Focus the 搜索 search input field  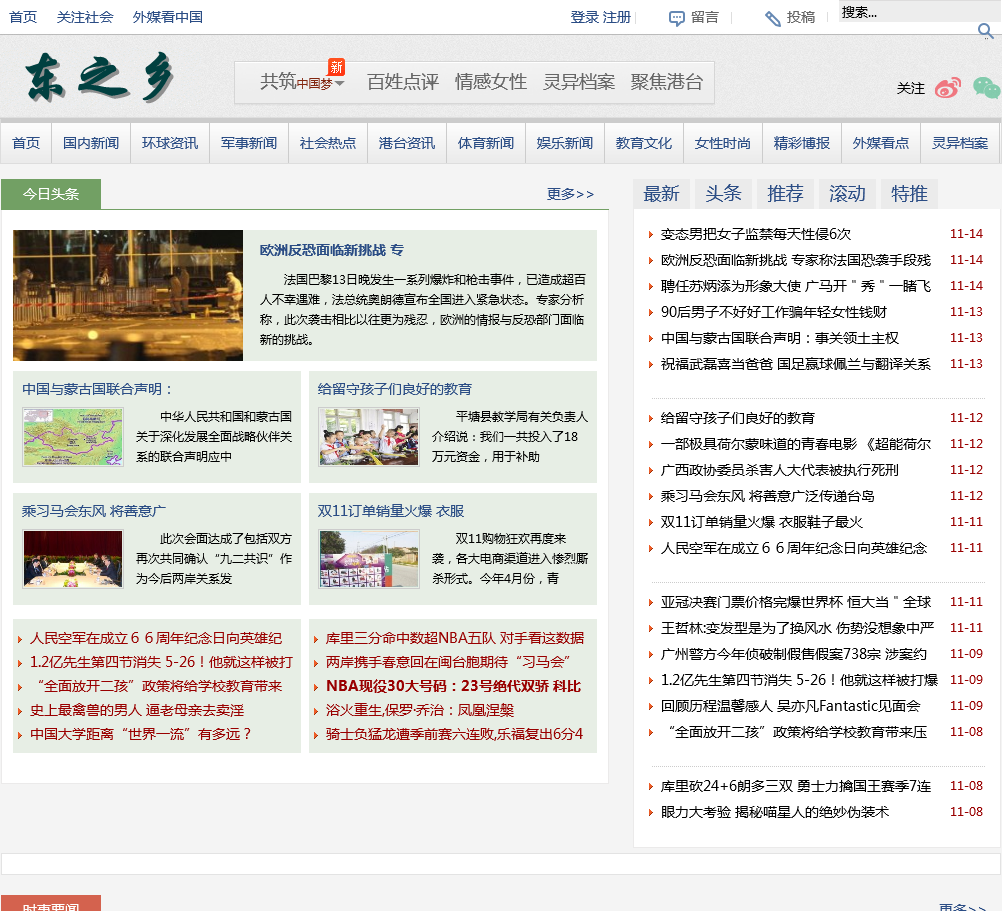(x=918, y=12)
